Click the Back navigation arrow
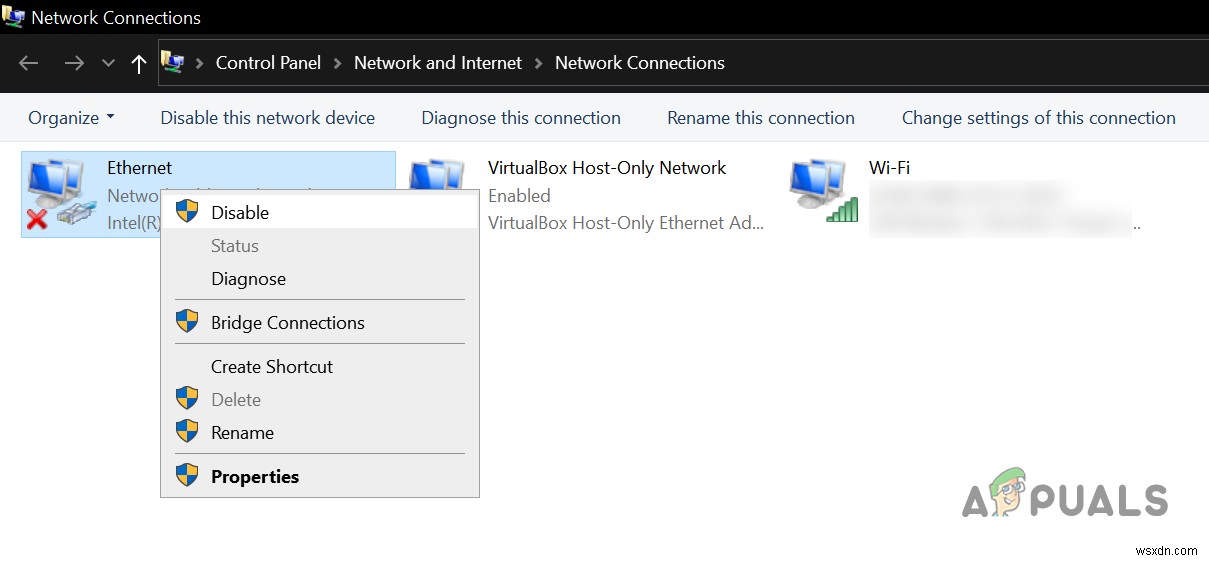Viewport: 1209px width, 561px height. pos(28,63)
